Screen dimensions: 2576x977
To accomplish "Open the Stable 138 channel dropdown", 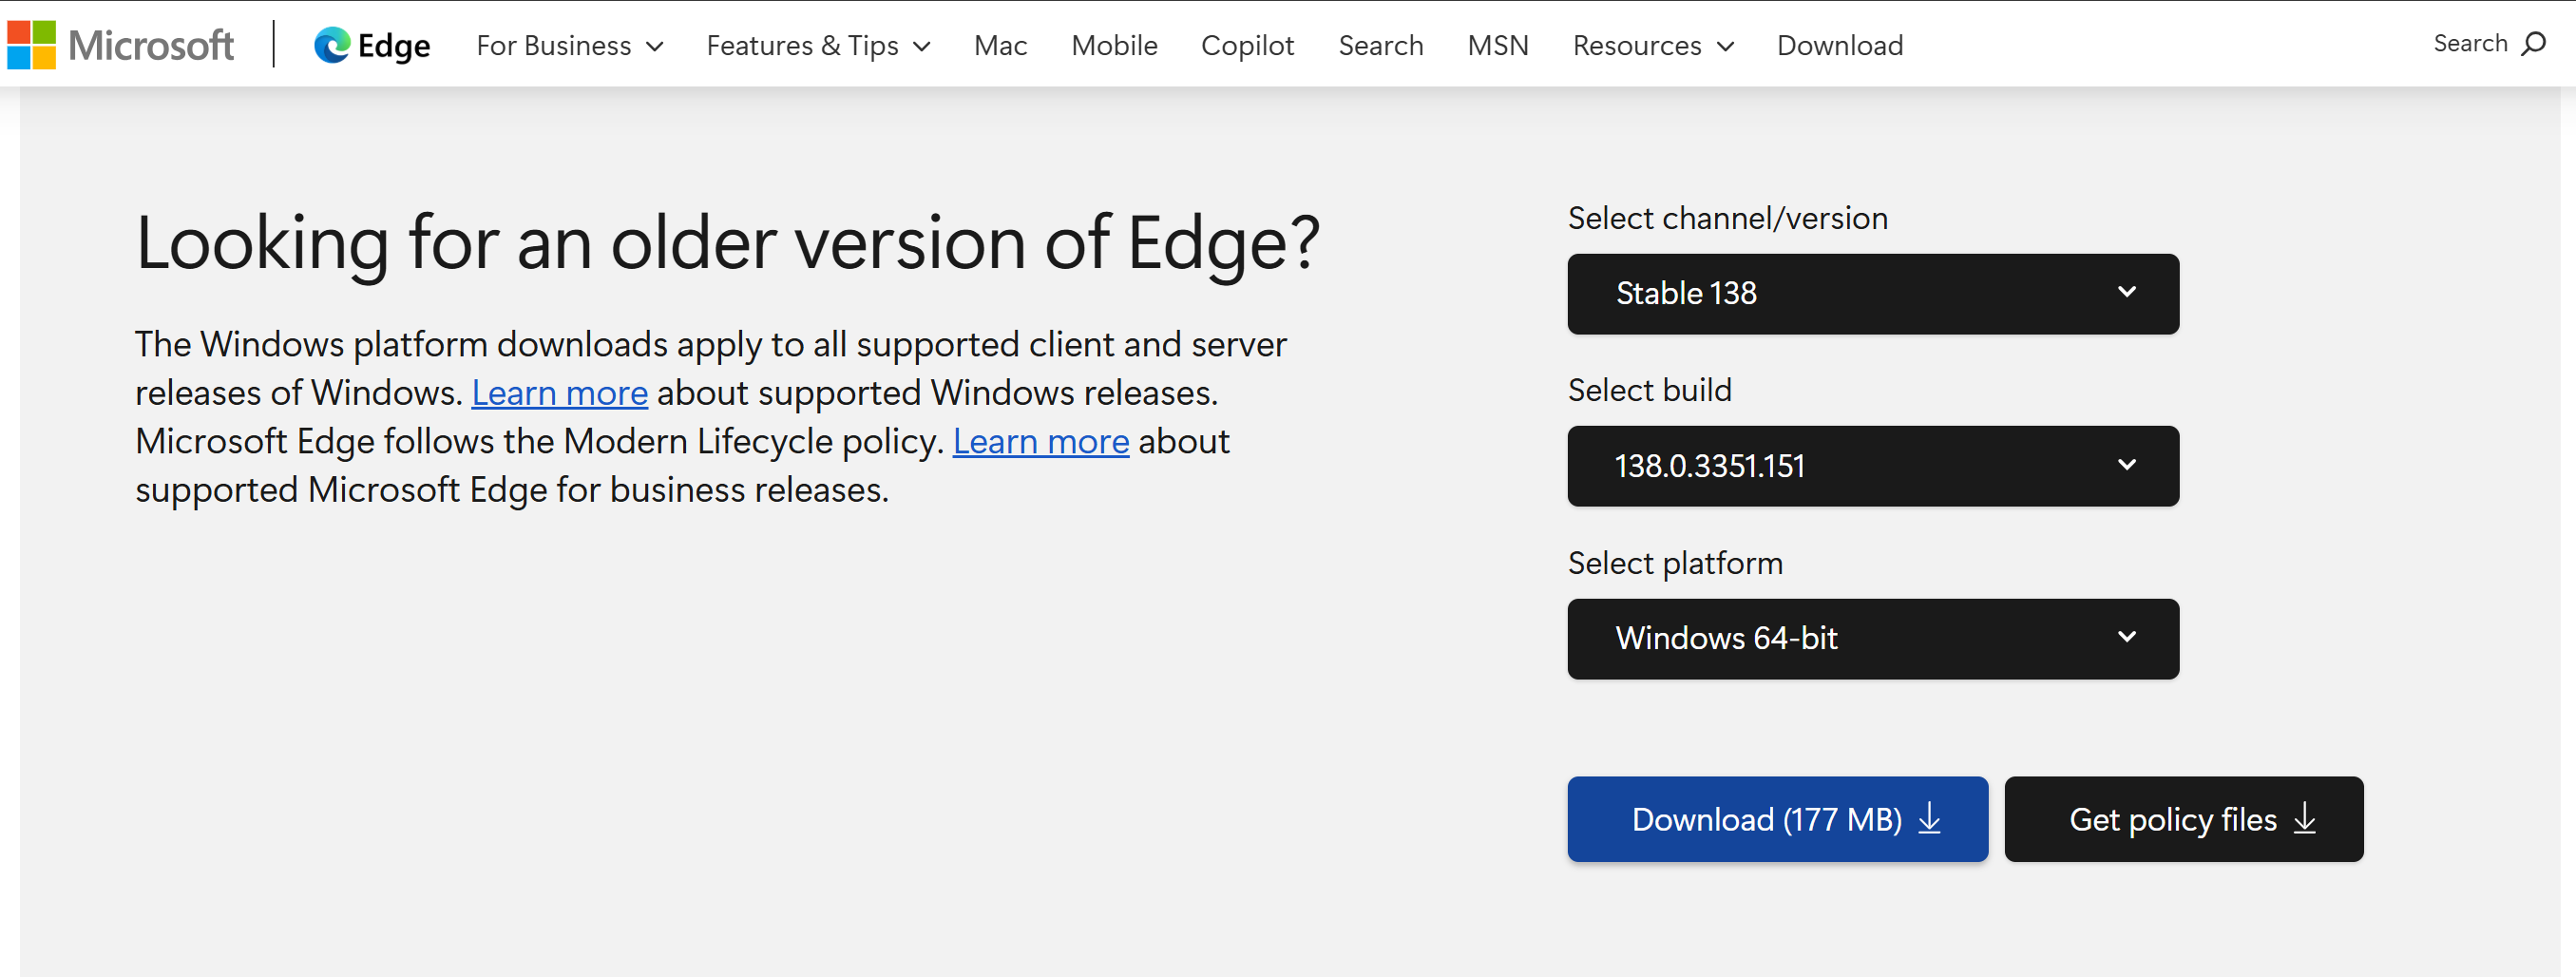I will (x=1872, y=293).
